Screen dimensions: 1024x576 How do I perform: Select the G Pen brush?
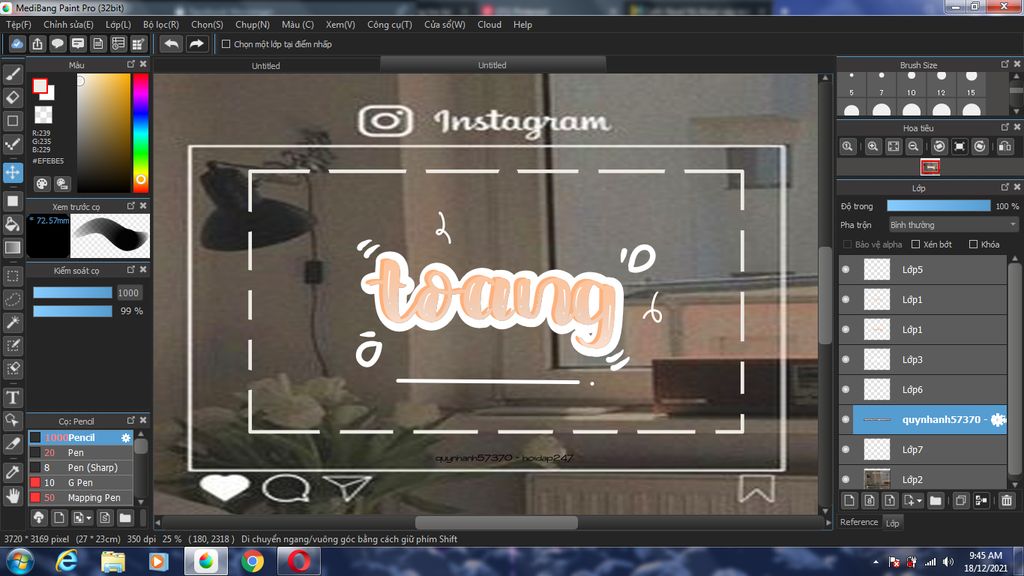pos(80,483)
